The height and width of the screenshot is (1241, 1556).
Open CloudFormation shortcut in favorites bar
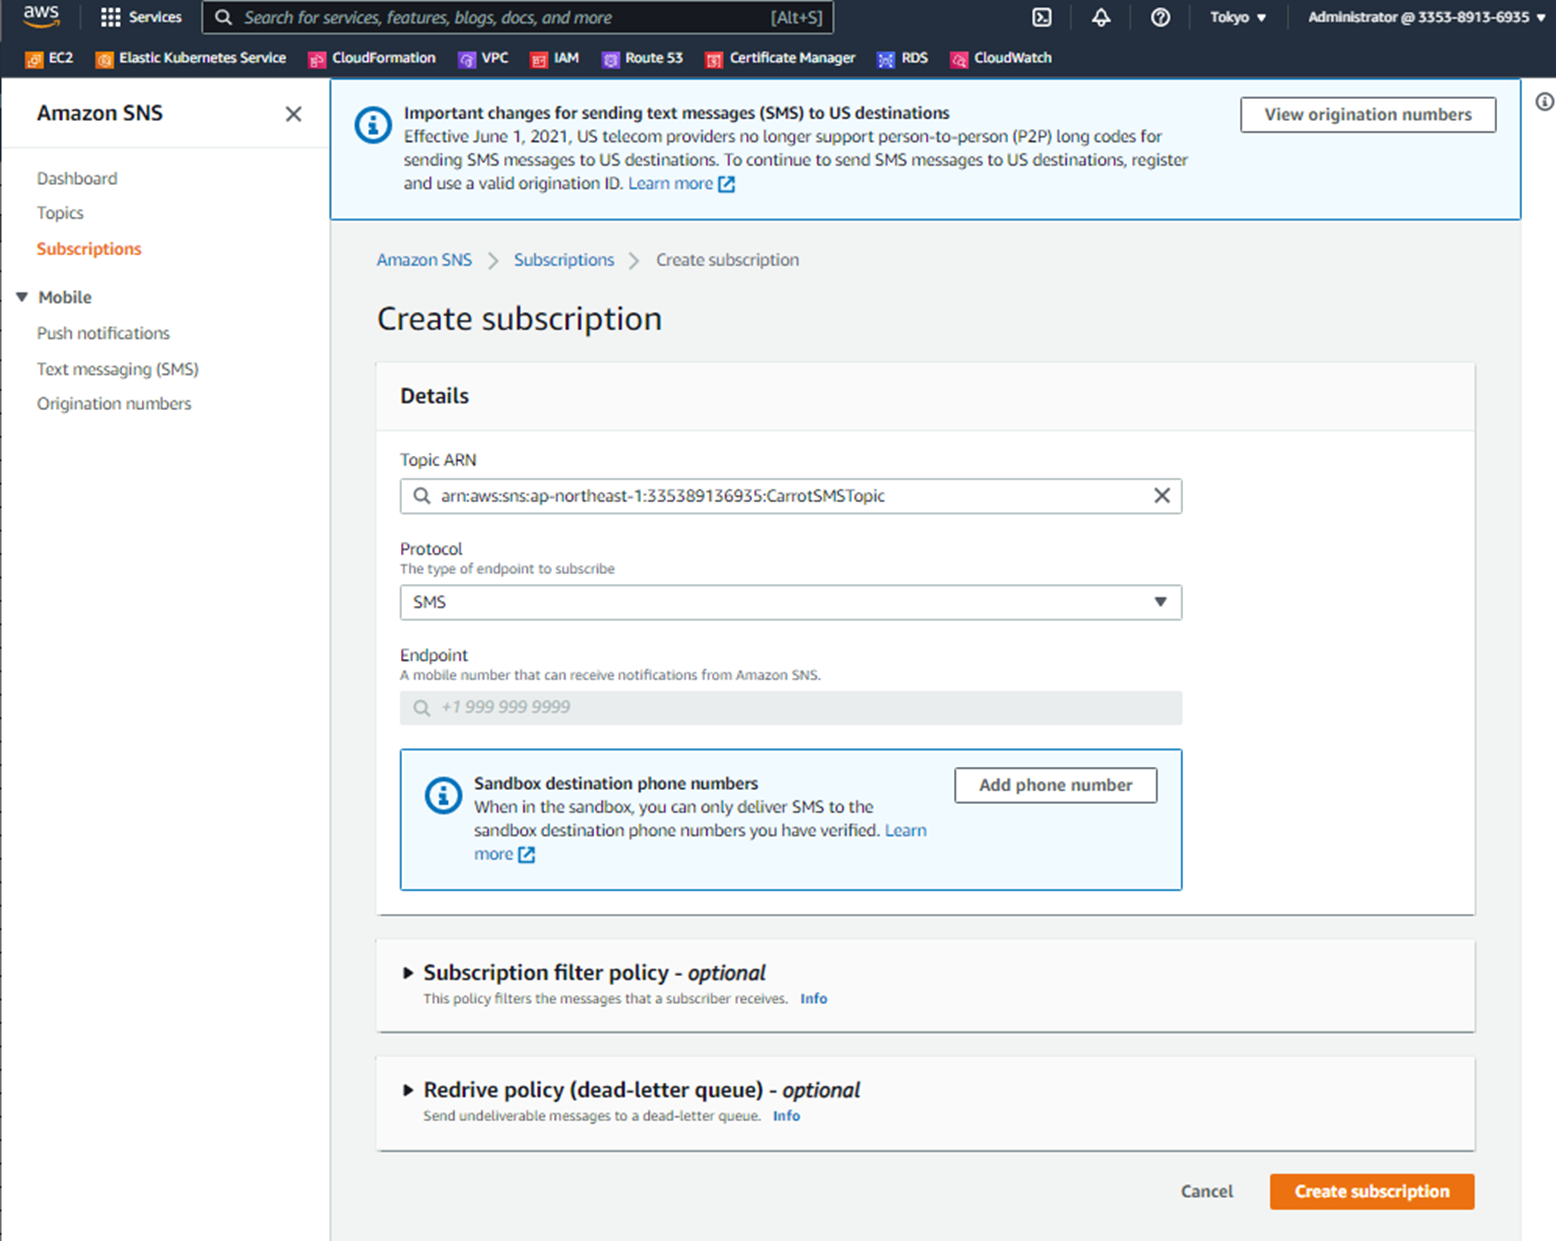[372, 58]
